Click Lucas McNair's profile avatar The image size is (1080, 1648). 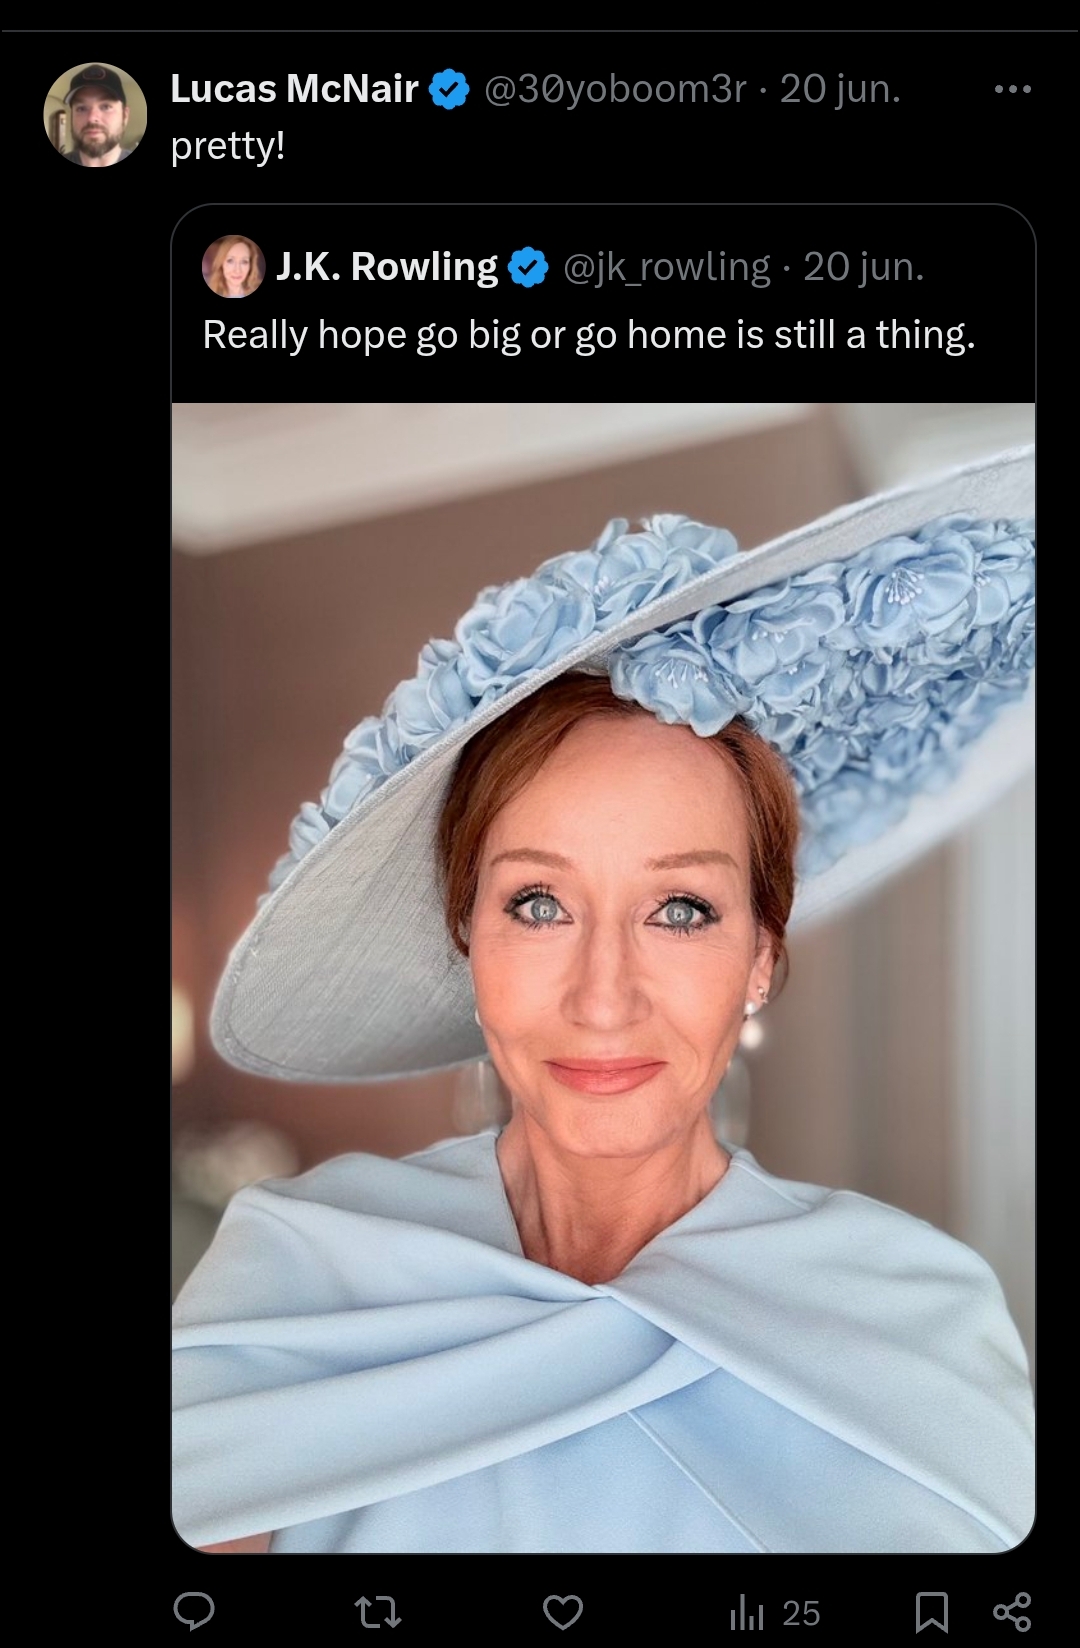(95, 115)
